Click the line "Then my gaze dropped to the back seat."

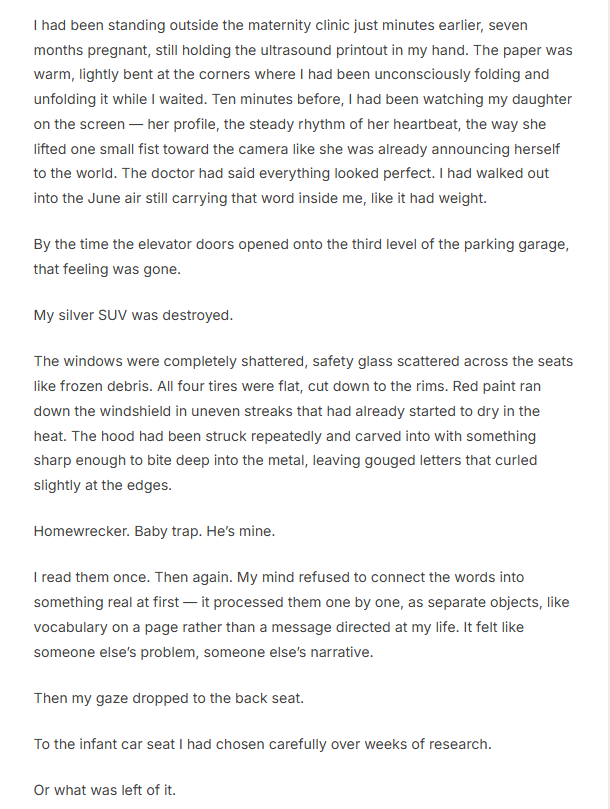pyautogui.click(x=168, y=698)
